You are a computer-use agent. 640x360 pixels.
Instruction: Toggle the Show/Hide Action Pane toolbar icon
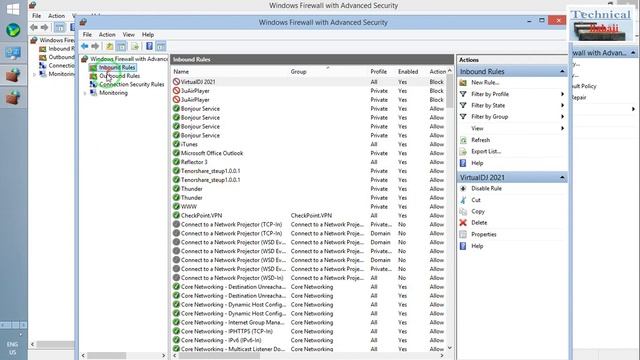click(161, 46)
